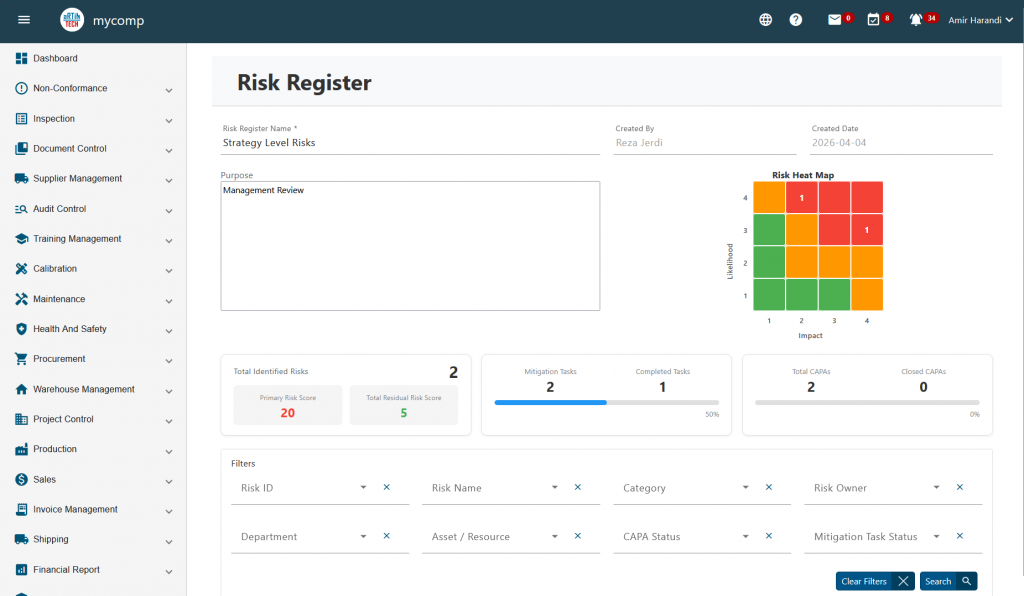
Task: Click the red heat map cell at likelihood 4, impact 2
Action: point(801,198)
